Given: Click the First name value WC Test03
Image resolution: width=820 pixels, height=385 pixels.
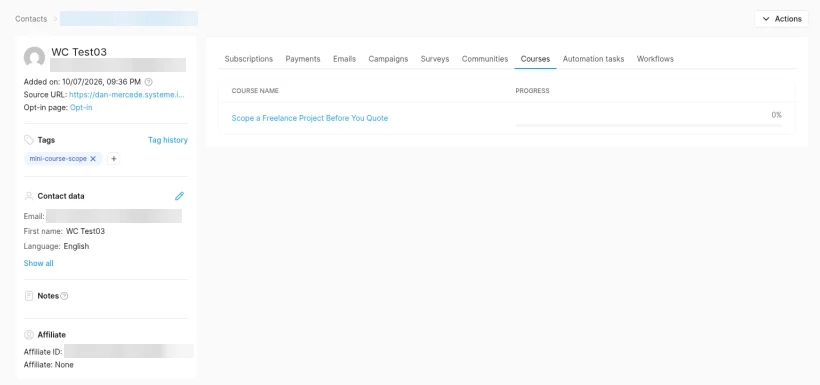Looking at the screenshot, I should [85, 231].
